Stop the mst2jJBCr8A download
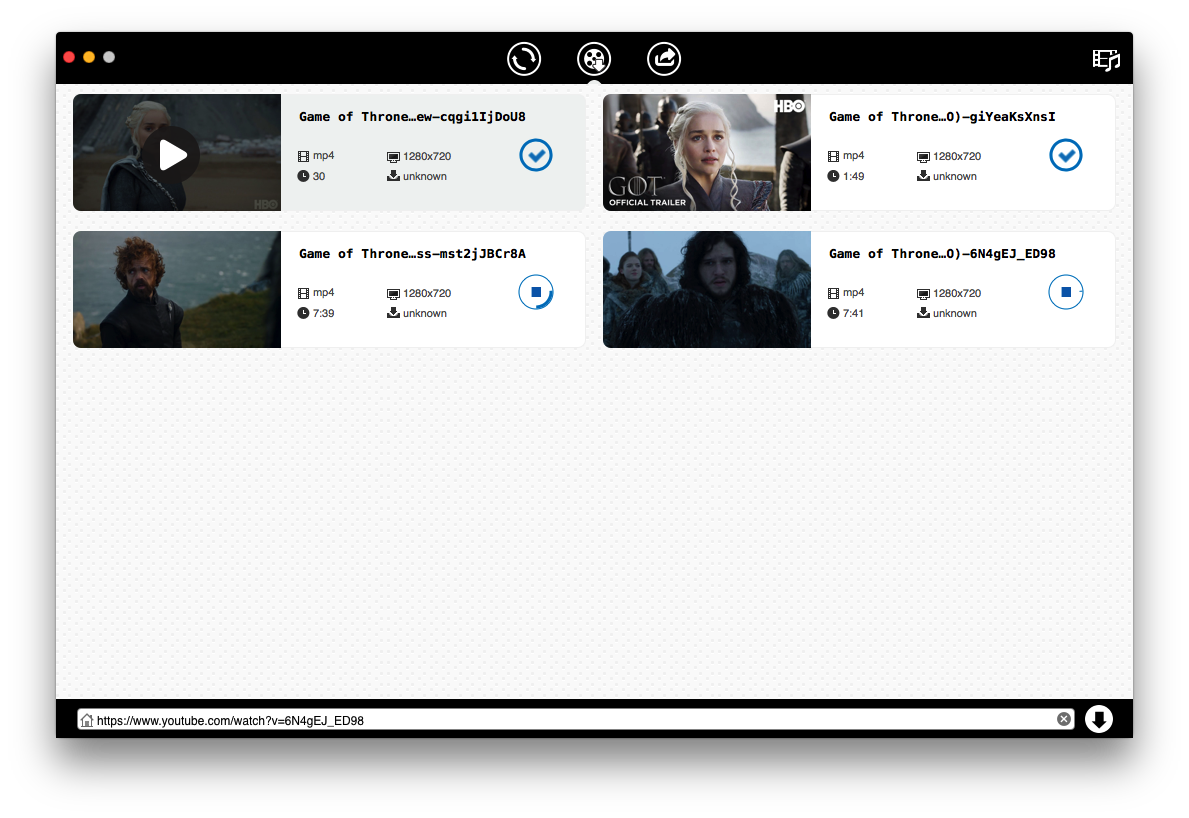This screenshot has height=818, width=1189. point(536,292)
